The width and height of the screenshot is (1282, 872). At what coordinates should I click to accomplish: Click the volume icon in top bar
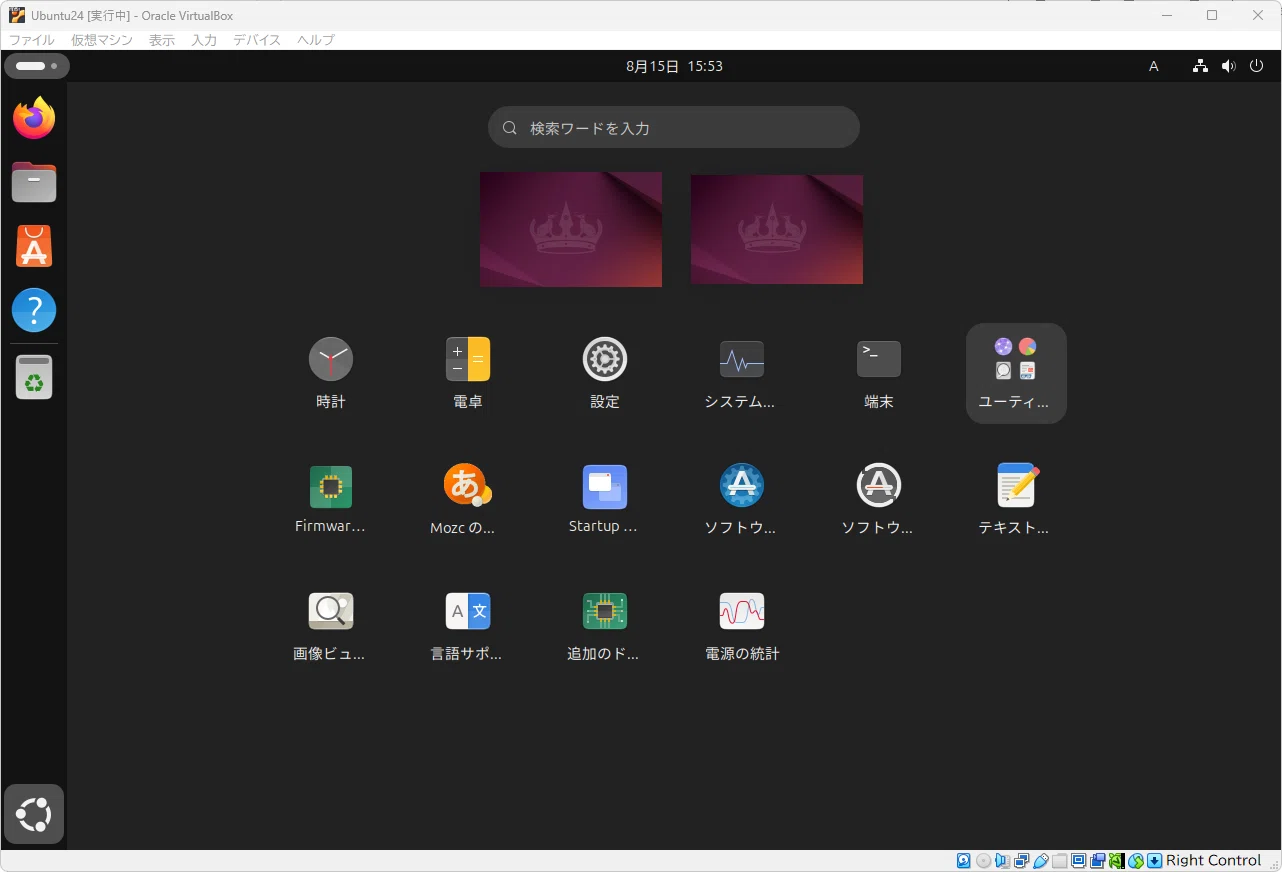pyautogui.click(x=1229, y=66)
